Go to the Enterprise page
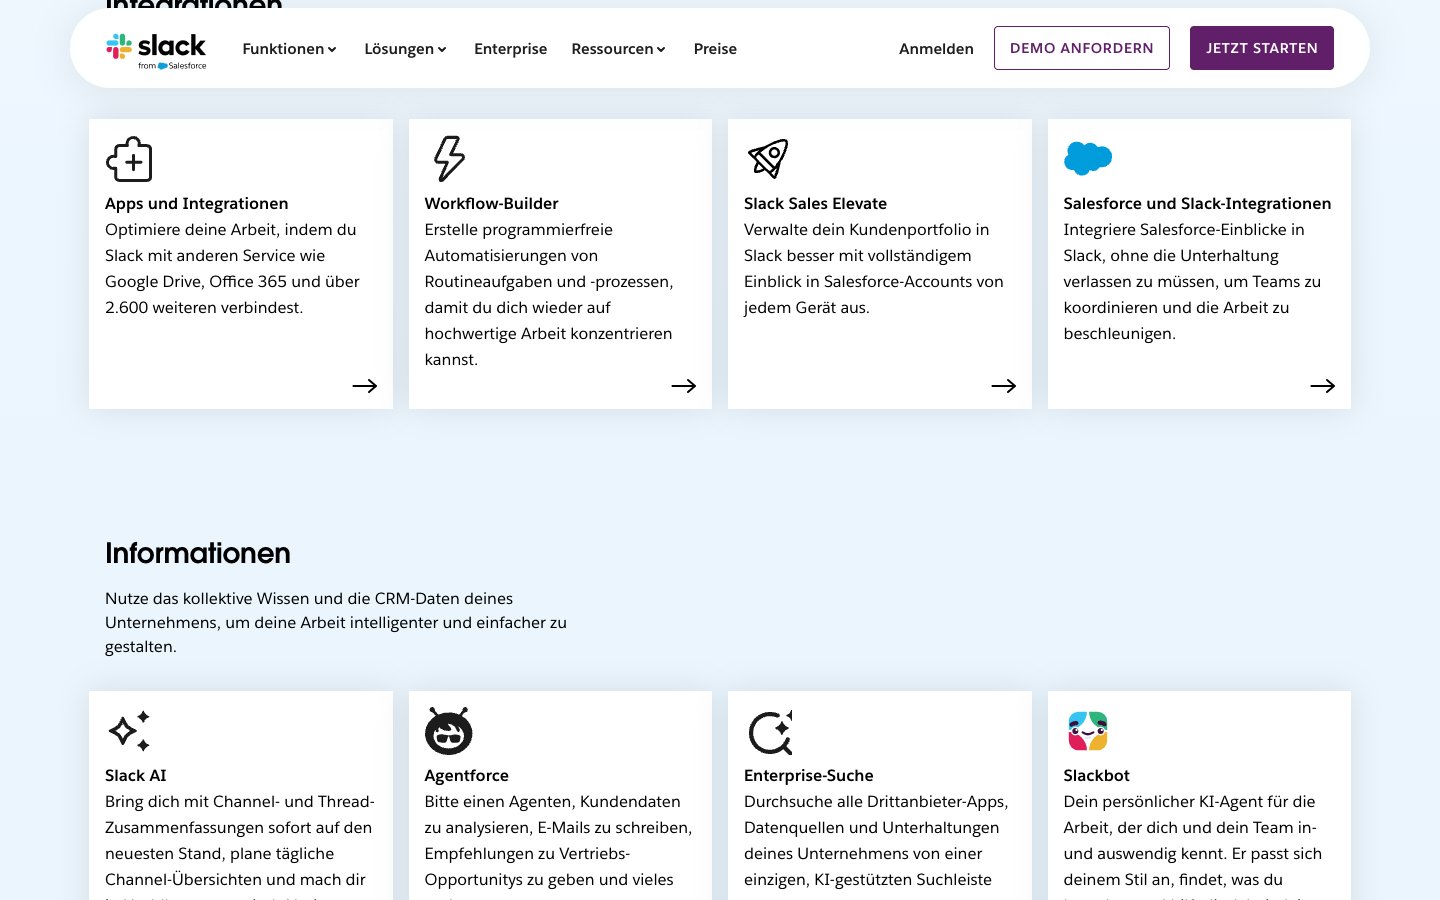The width and height of the screenshot is (1440, 900). click(510, 49)
